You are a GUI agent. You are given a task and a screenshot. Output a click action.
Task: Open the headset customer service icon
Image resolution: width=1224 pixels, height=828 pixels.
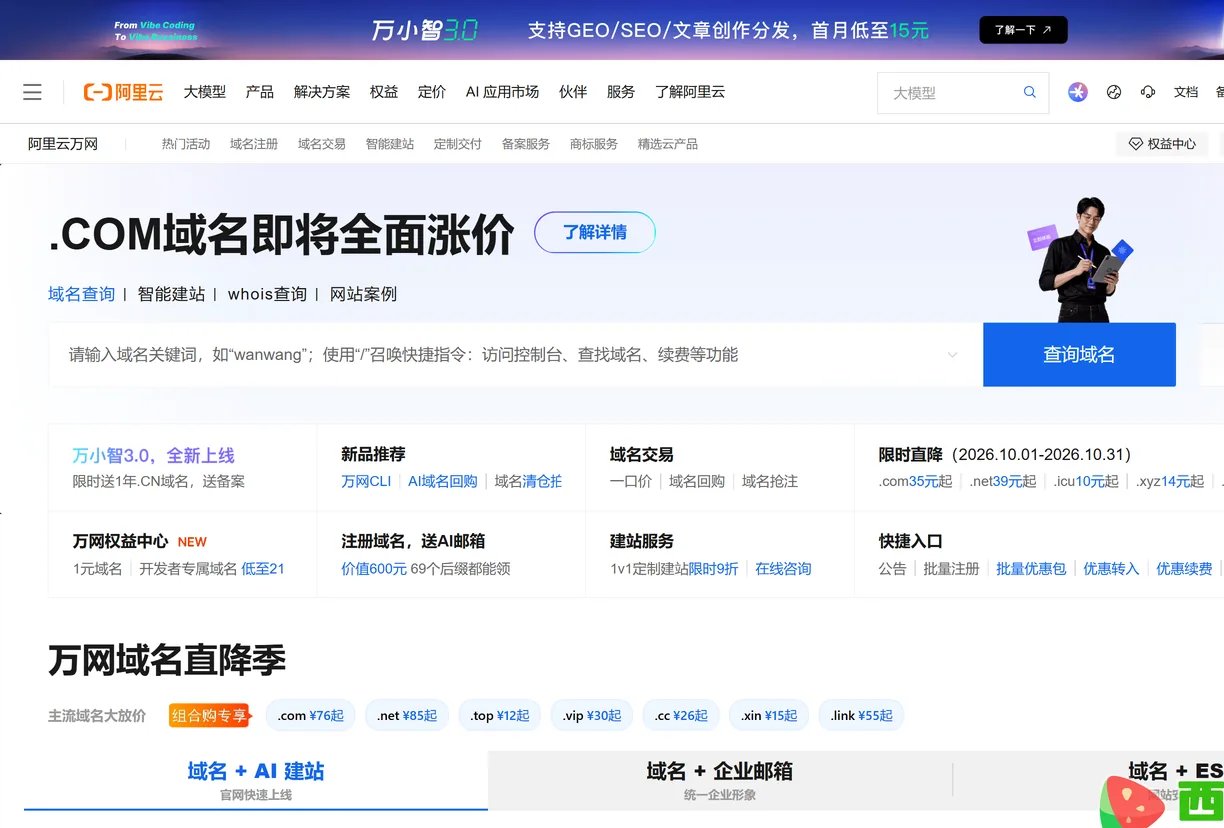click(x=1148, y=92)
